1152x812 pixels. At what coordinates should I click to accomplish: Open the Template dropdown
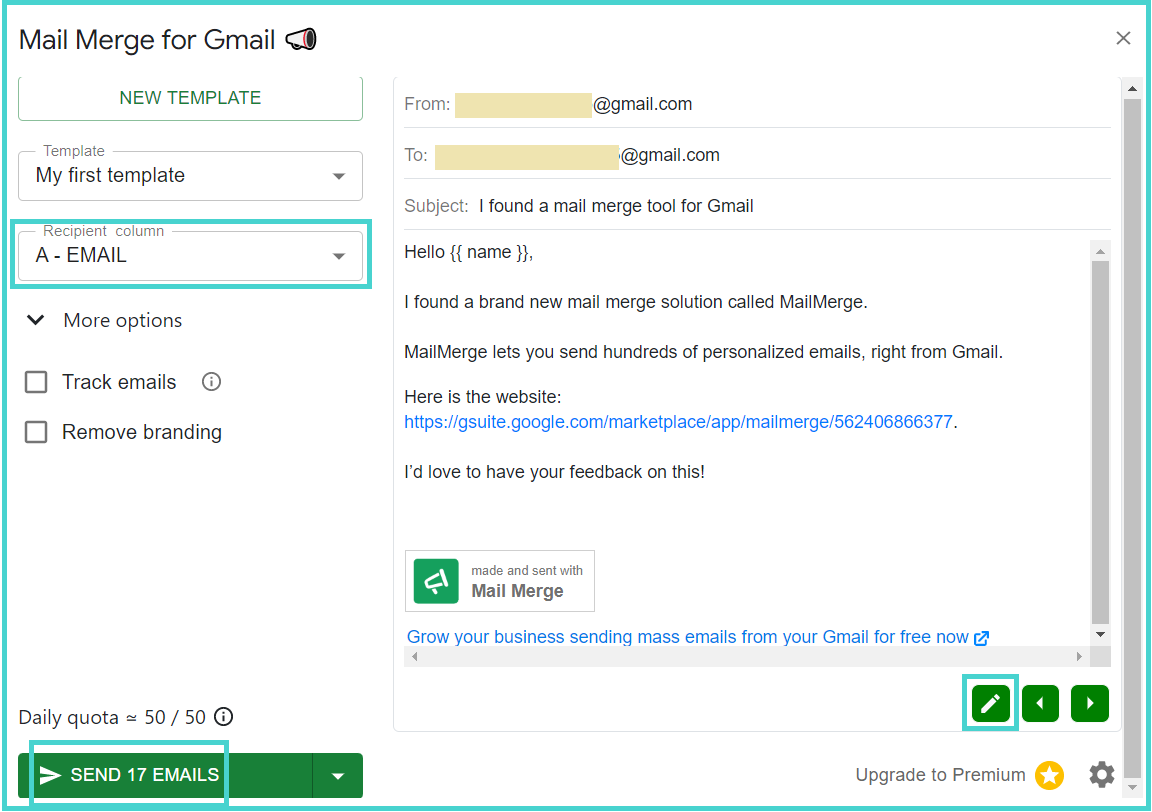(x=190, y=176)
